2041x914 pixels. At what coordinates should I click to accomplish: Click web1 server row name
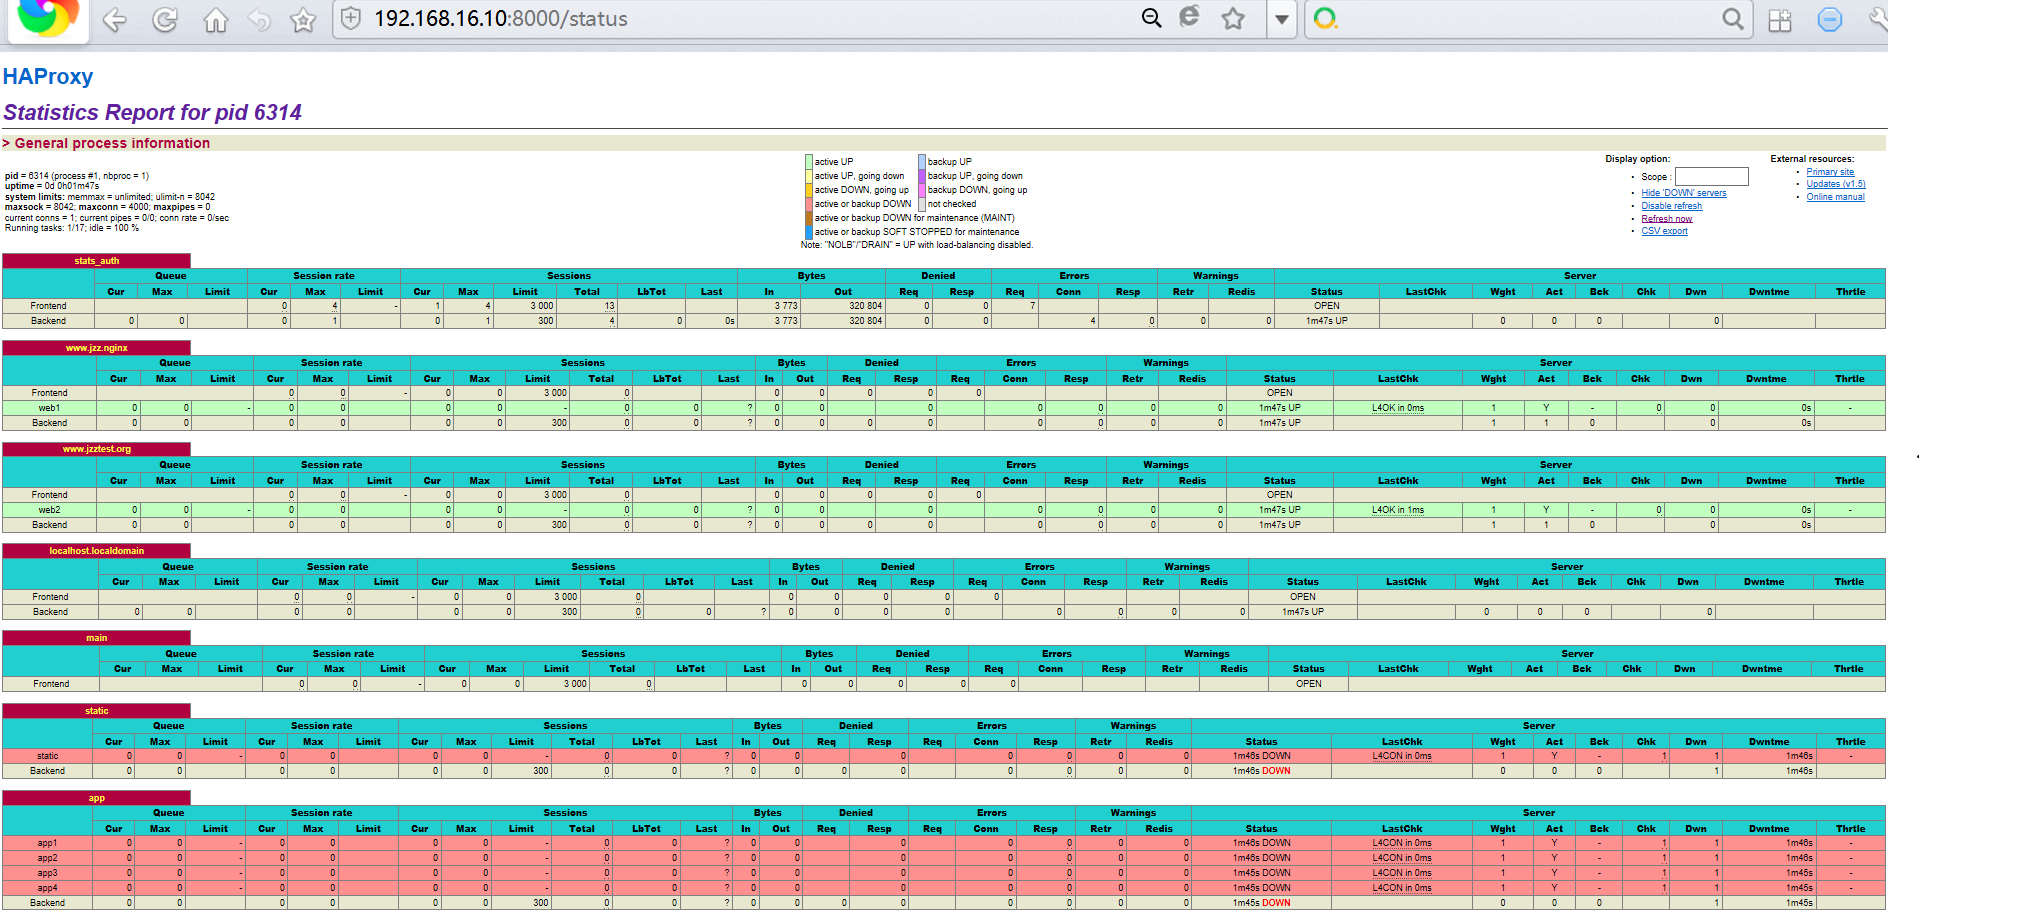(x=49, y=408)
